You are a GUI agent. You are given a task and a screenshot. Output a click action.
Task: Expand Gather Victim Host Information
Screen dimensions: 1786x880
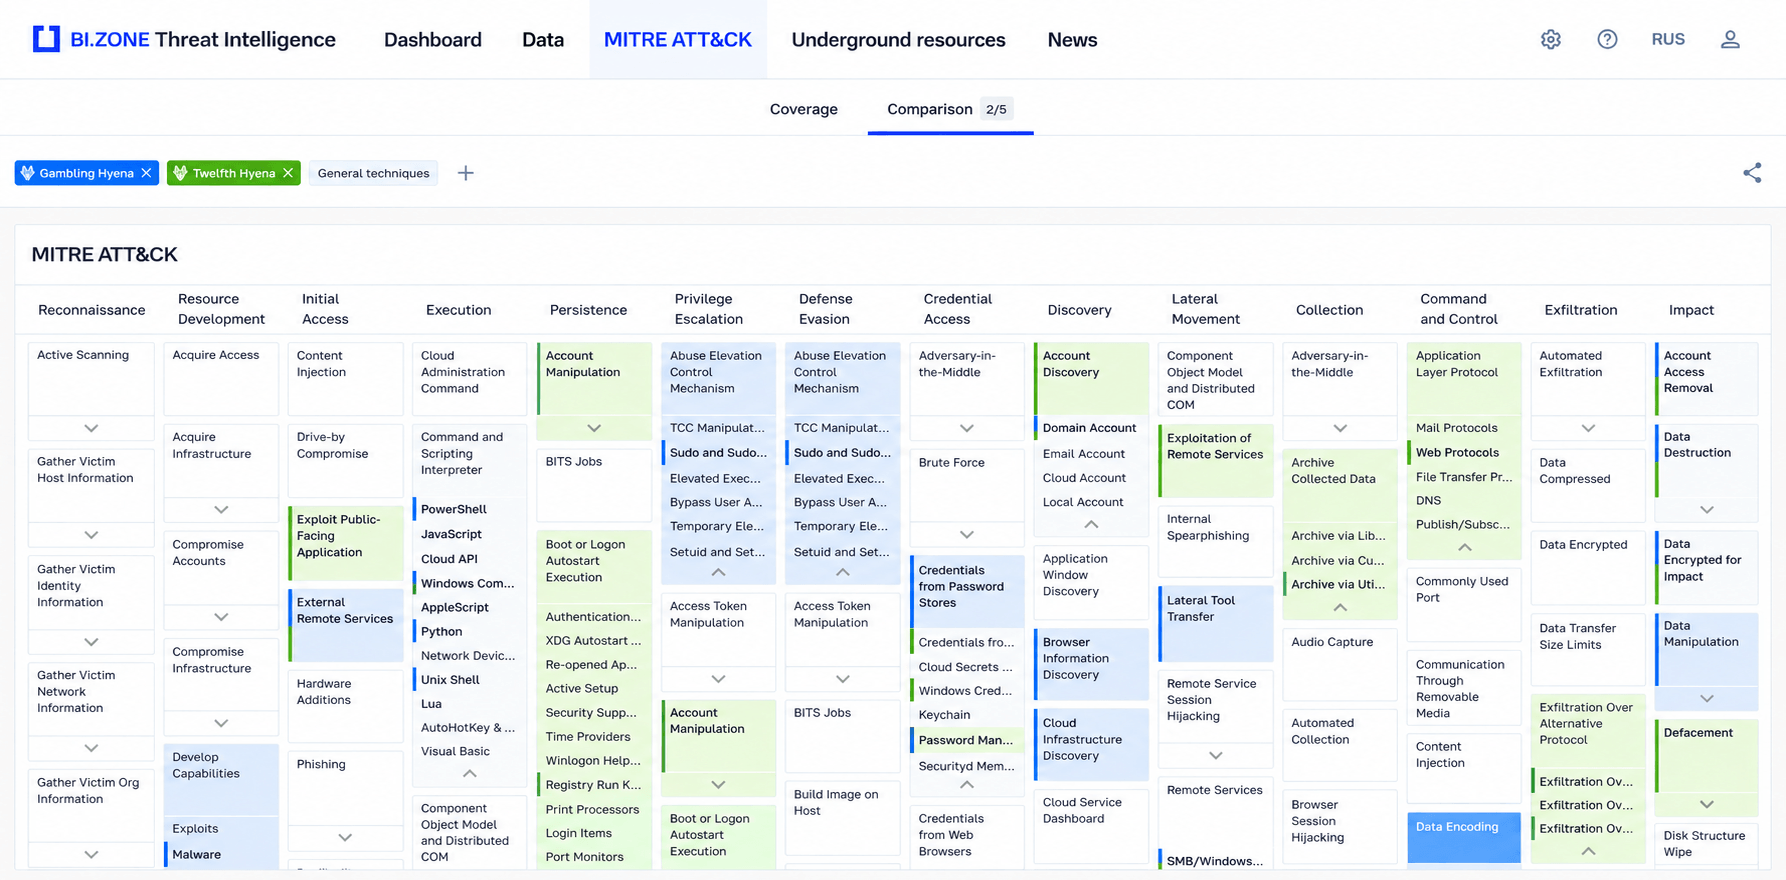pos(91,535)
